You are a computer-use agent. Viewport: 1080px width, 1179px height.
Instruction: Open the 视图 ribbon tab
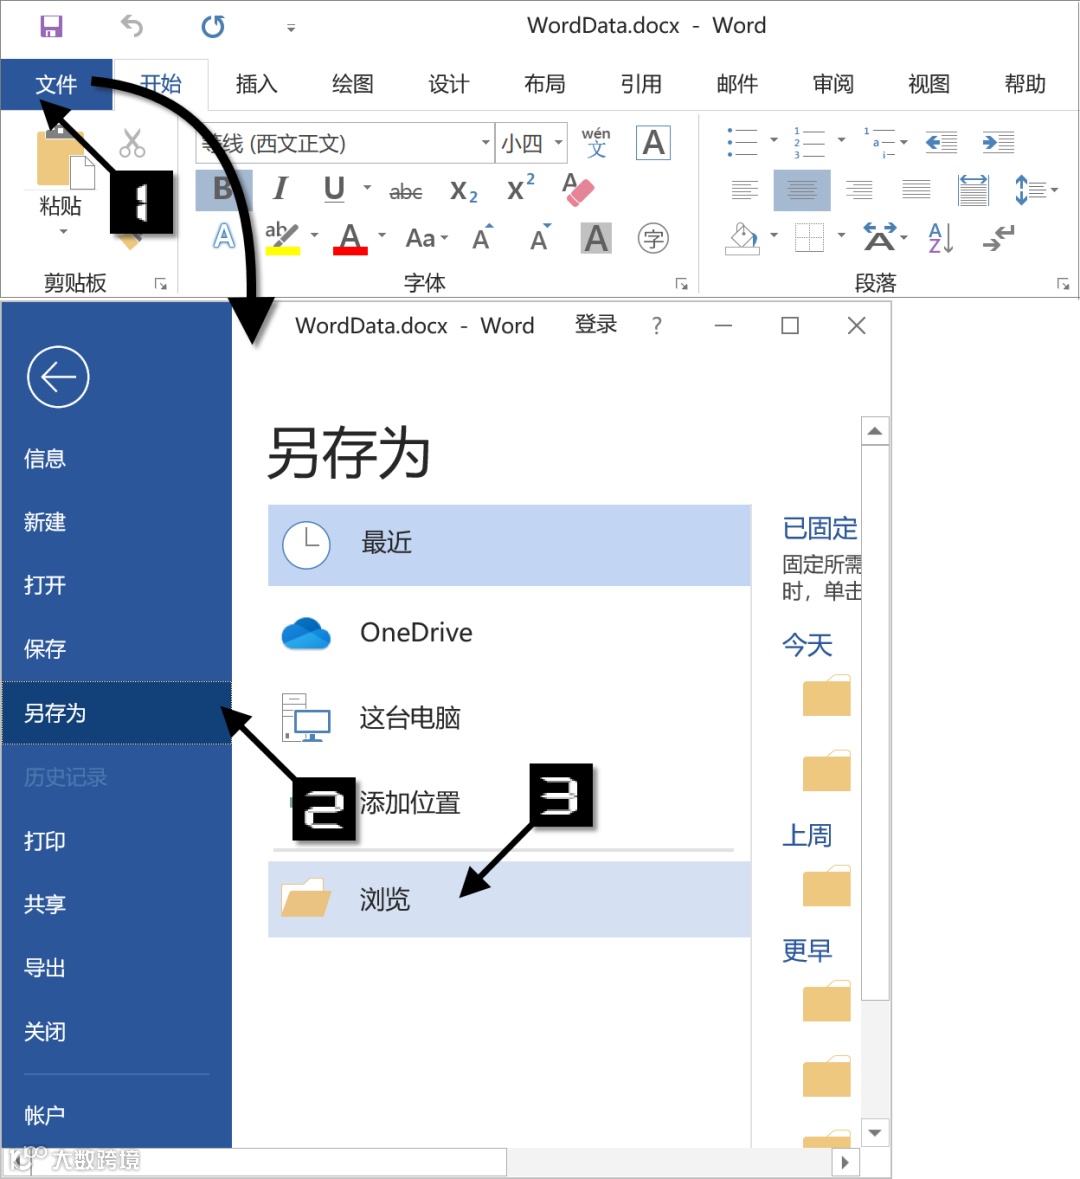coord(930,84)
